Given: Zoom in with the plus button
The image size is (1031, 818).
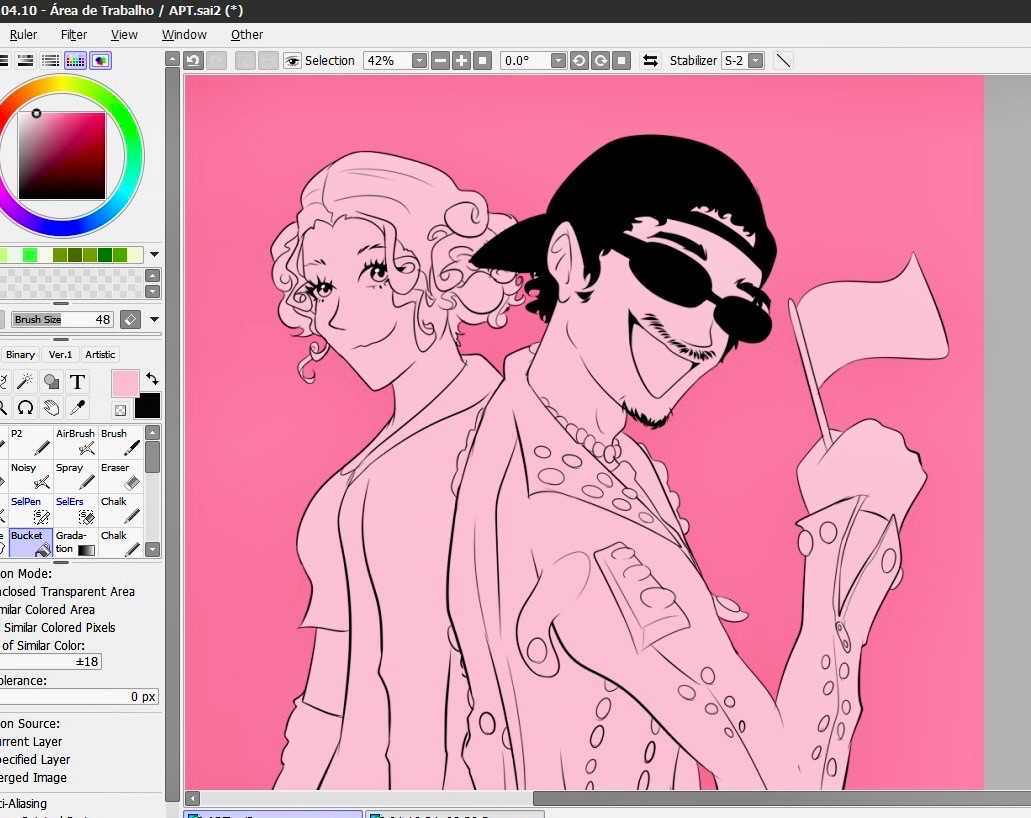Looking at the screenshot, I should [x=462, y=60].
